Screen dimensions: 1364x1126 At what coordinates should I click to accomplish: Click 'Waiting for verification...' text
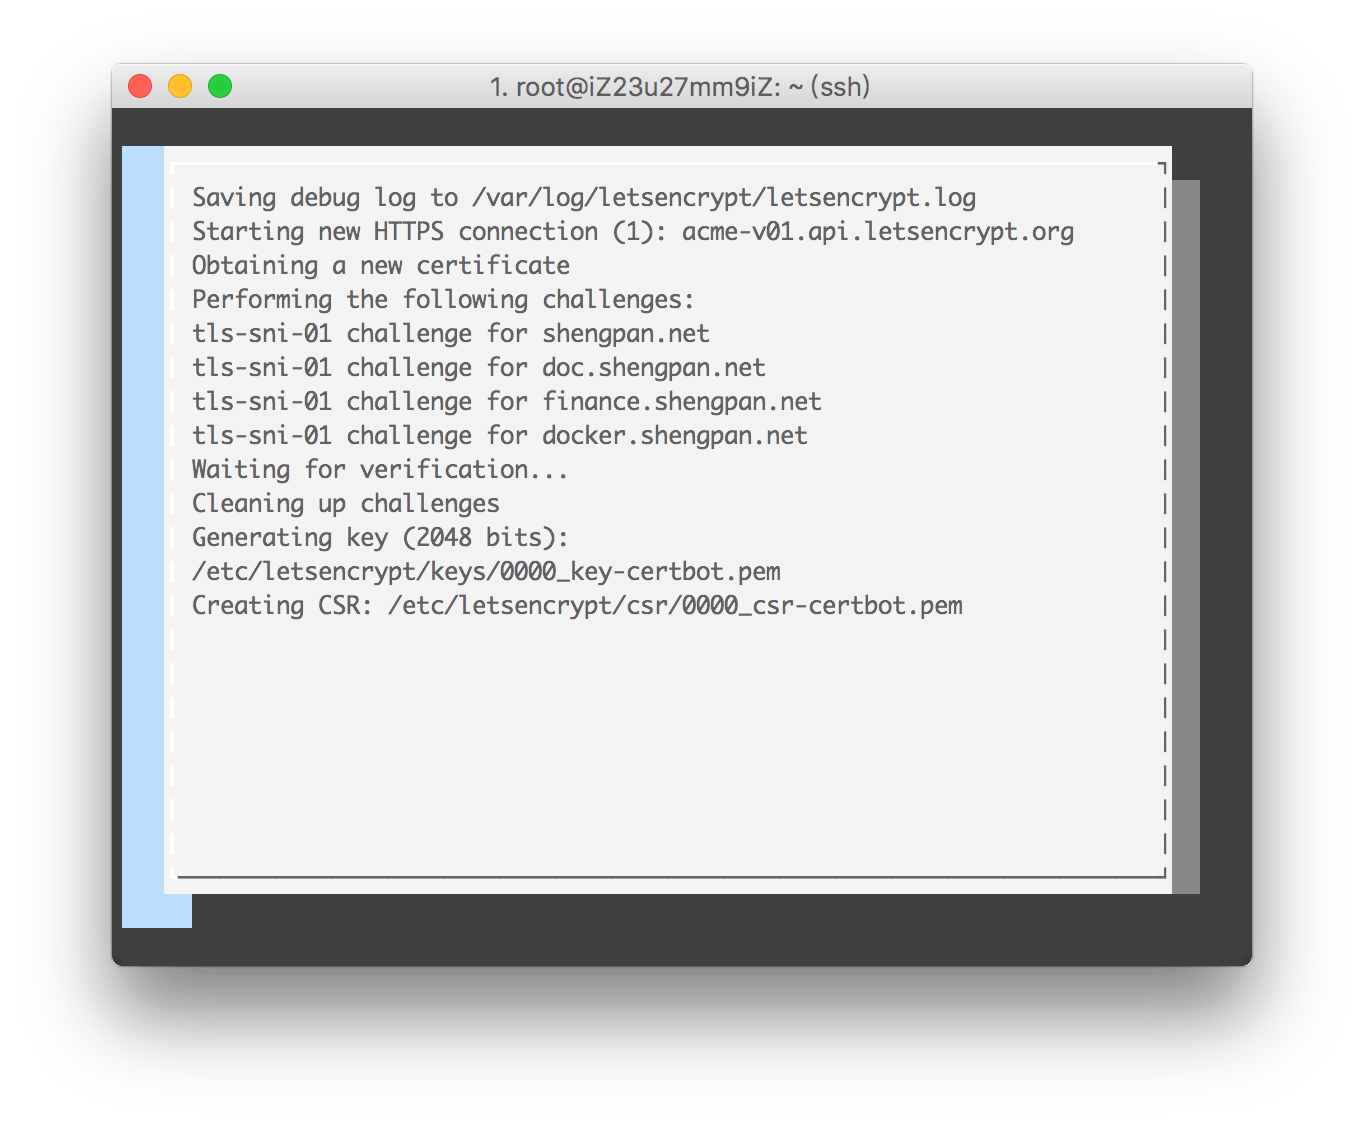click(380, 470)
